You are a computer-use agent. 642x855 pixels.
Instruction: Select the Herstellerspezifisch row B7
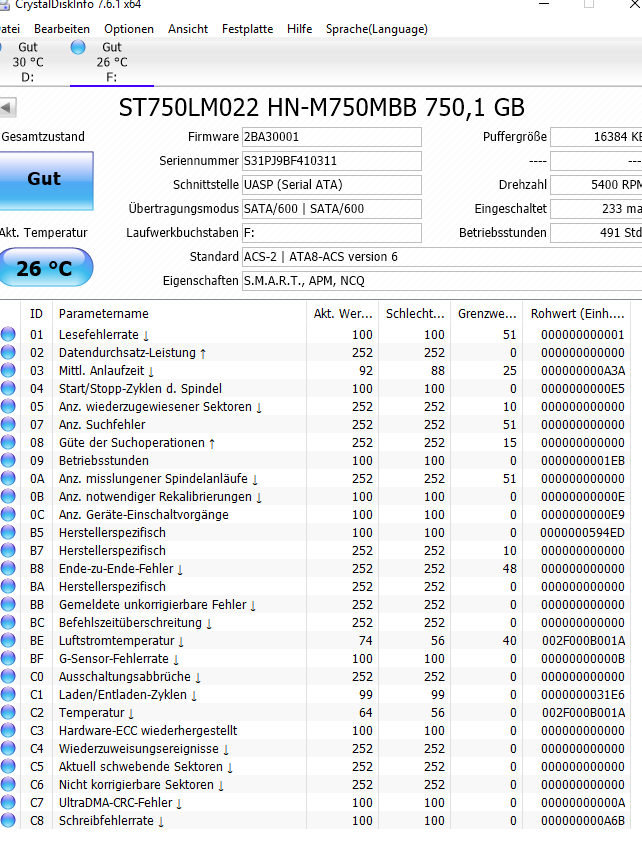315,550
